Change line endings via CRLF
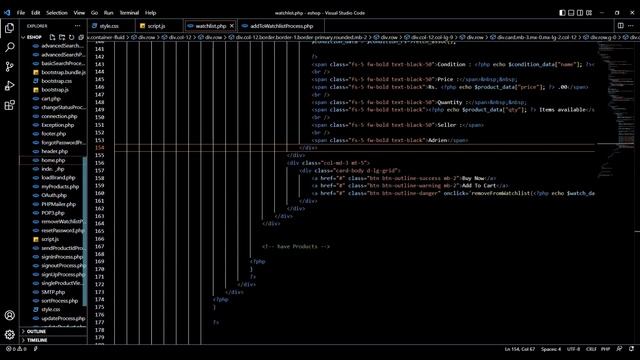This screenshot has height=360, width=640. (x=591, y=349)
